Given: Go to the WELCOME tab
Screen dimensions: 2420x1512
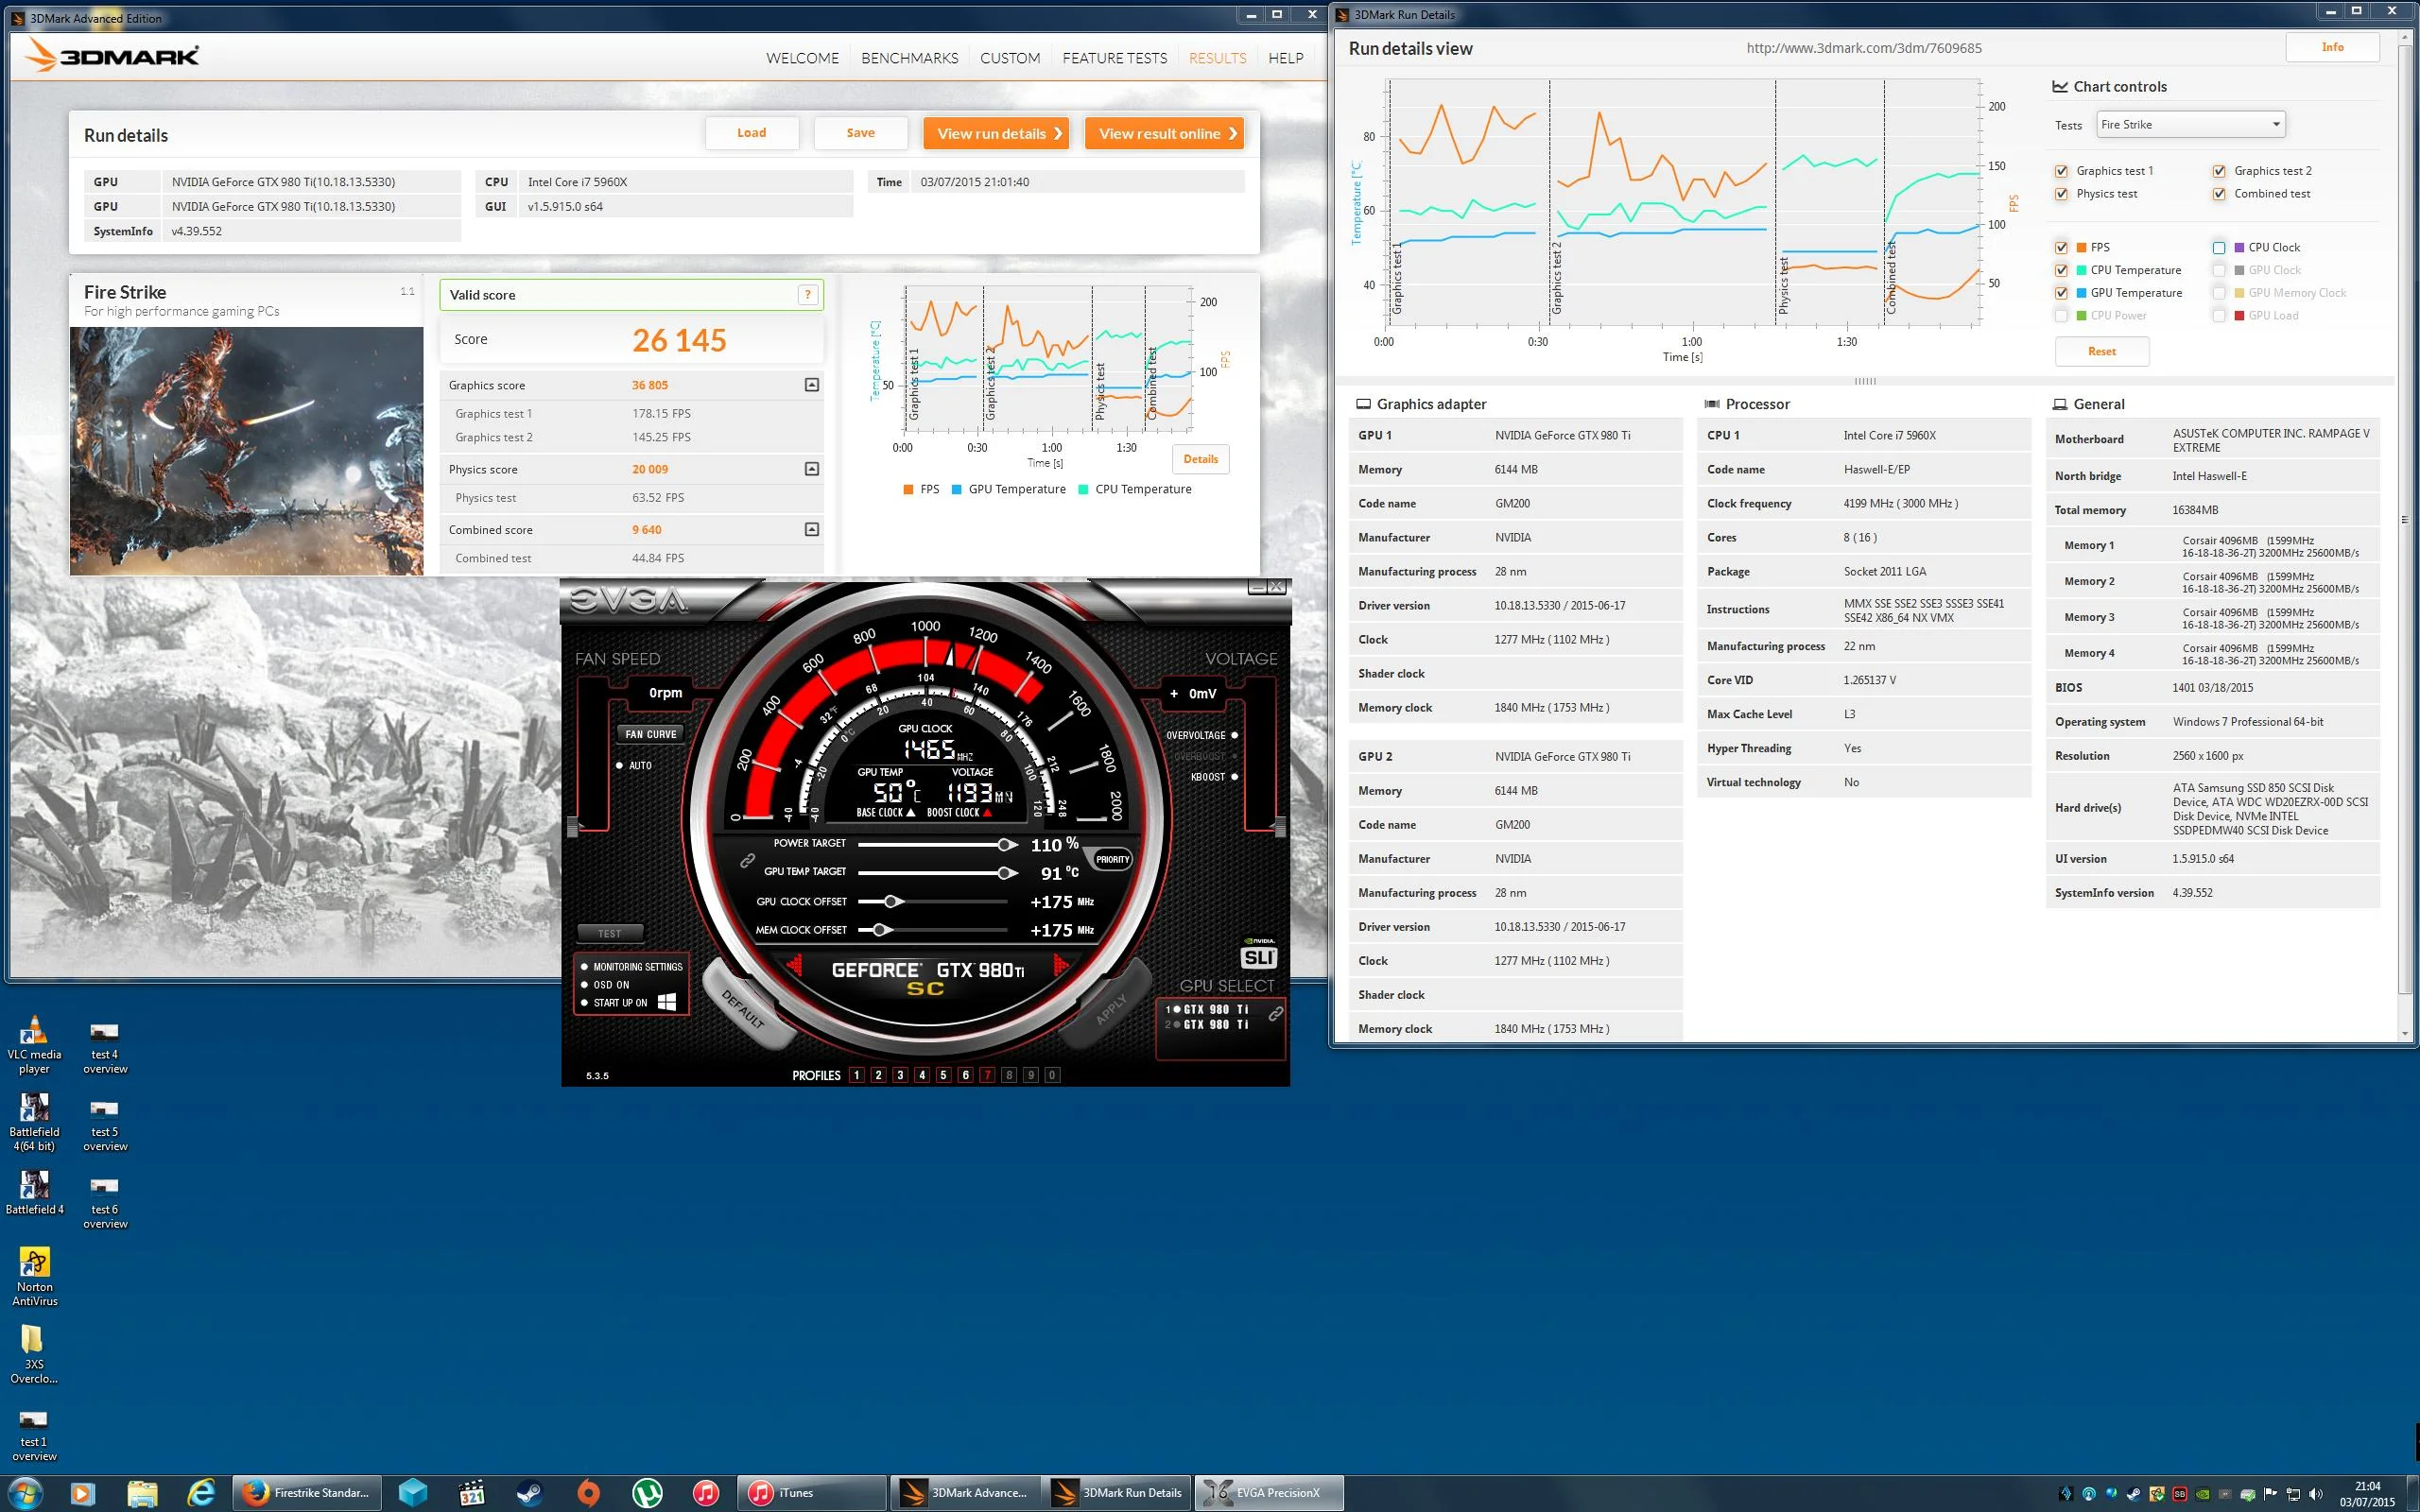Looking at the screenshot, I should [802, 58].
